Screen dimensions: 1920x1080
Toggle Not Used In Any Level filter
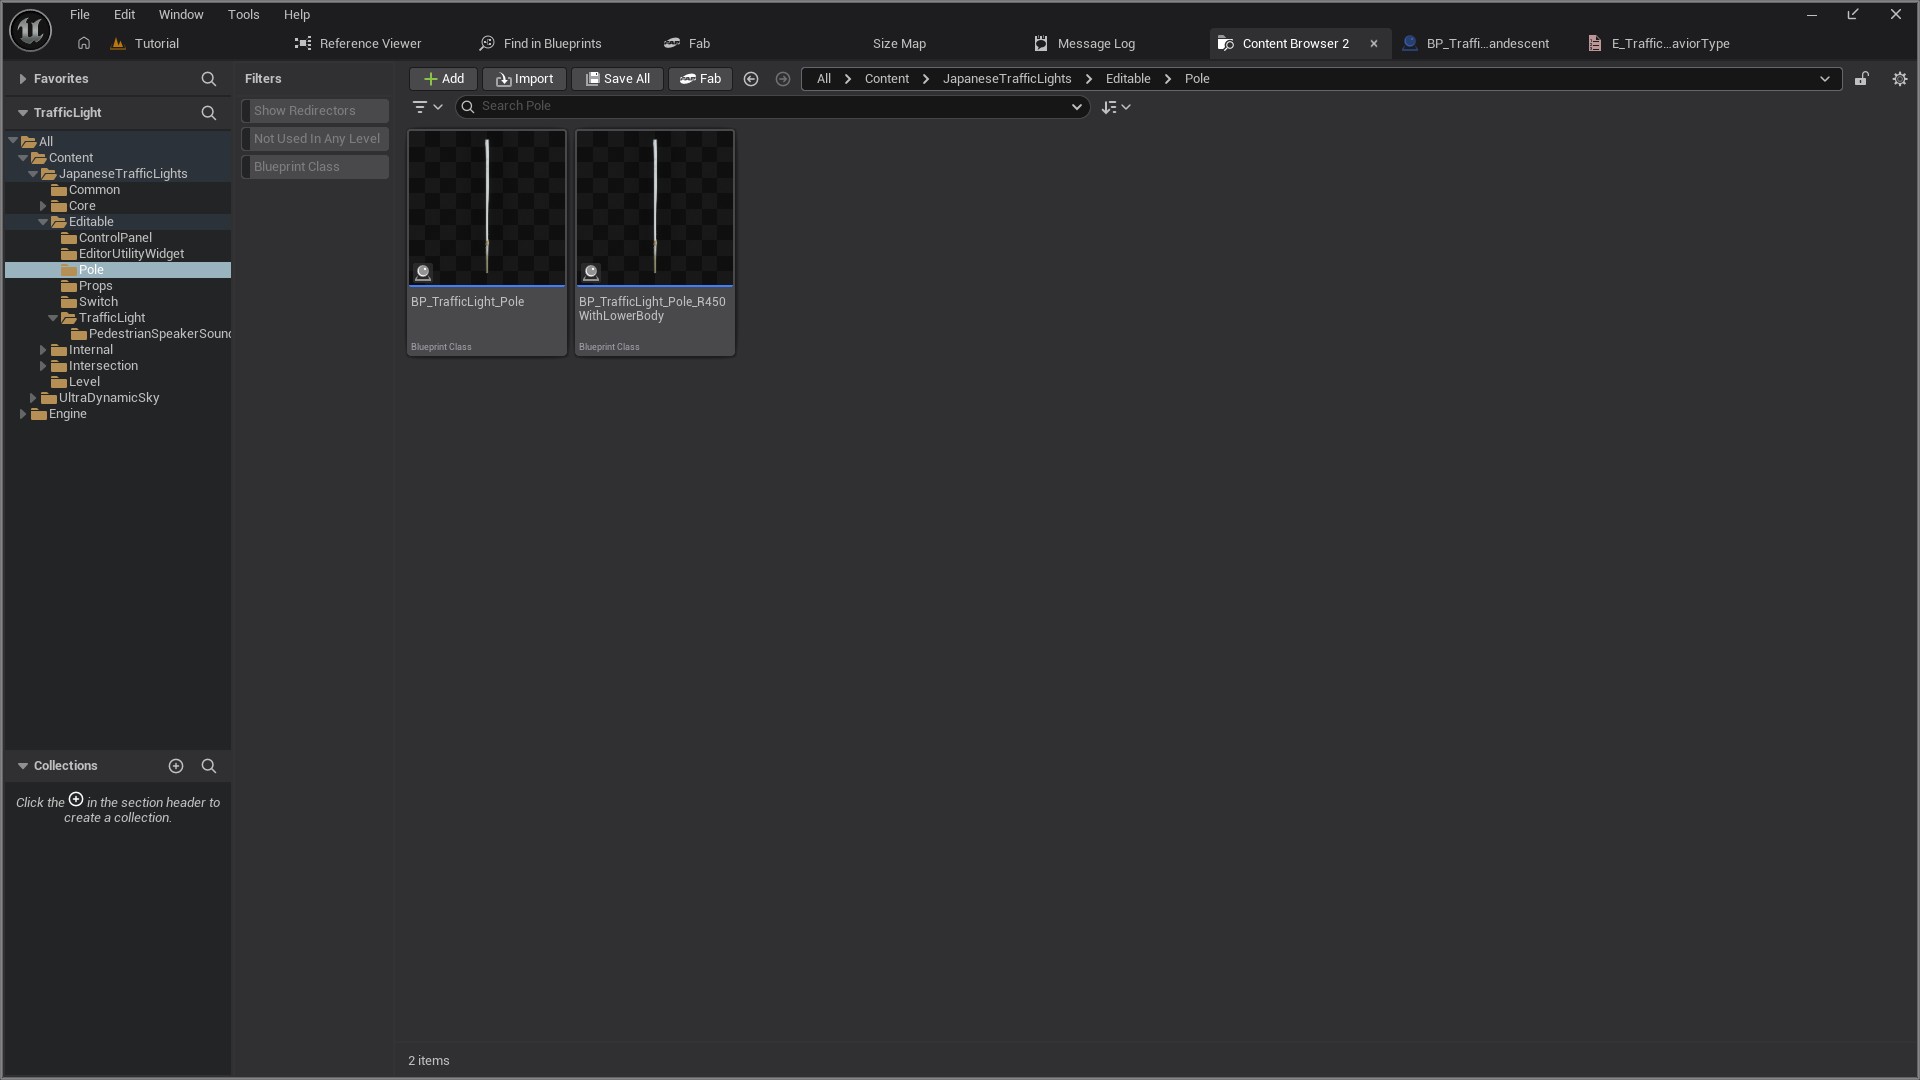[315, 139]
